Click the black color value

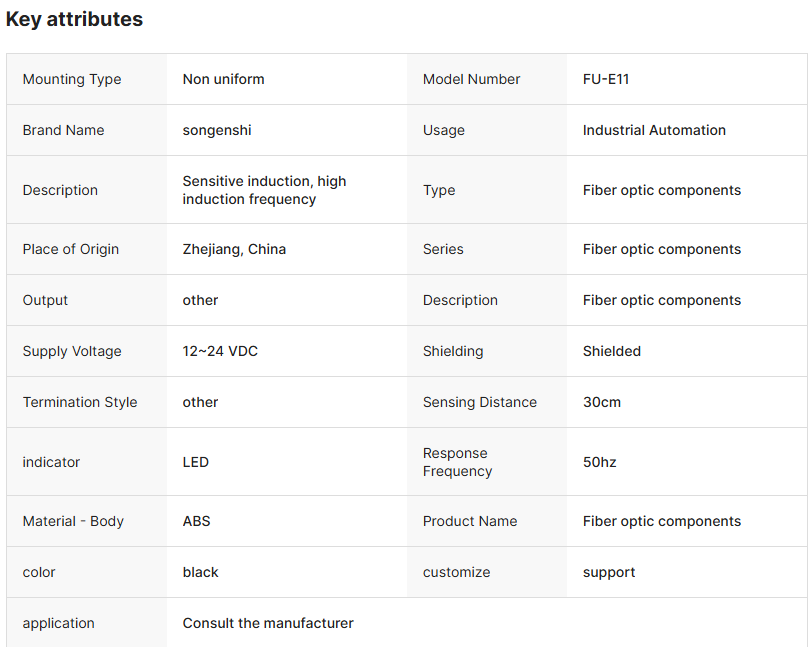[200, 572]
